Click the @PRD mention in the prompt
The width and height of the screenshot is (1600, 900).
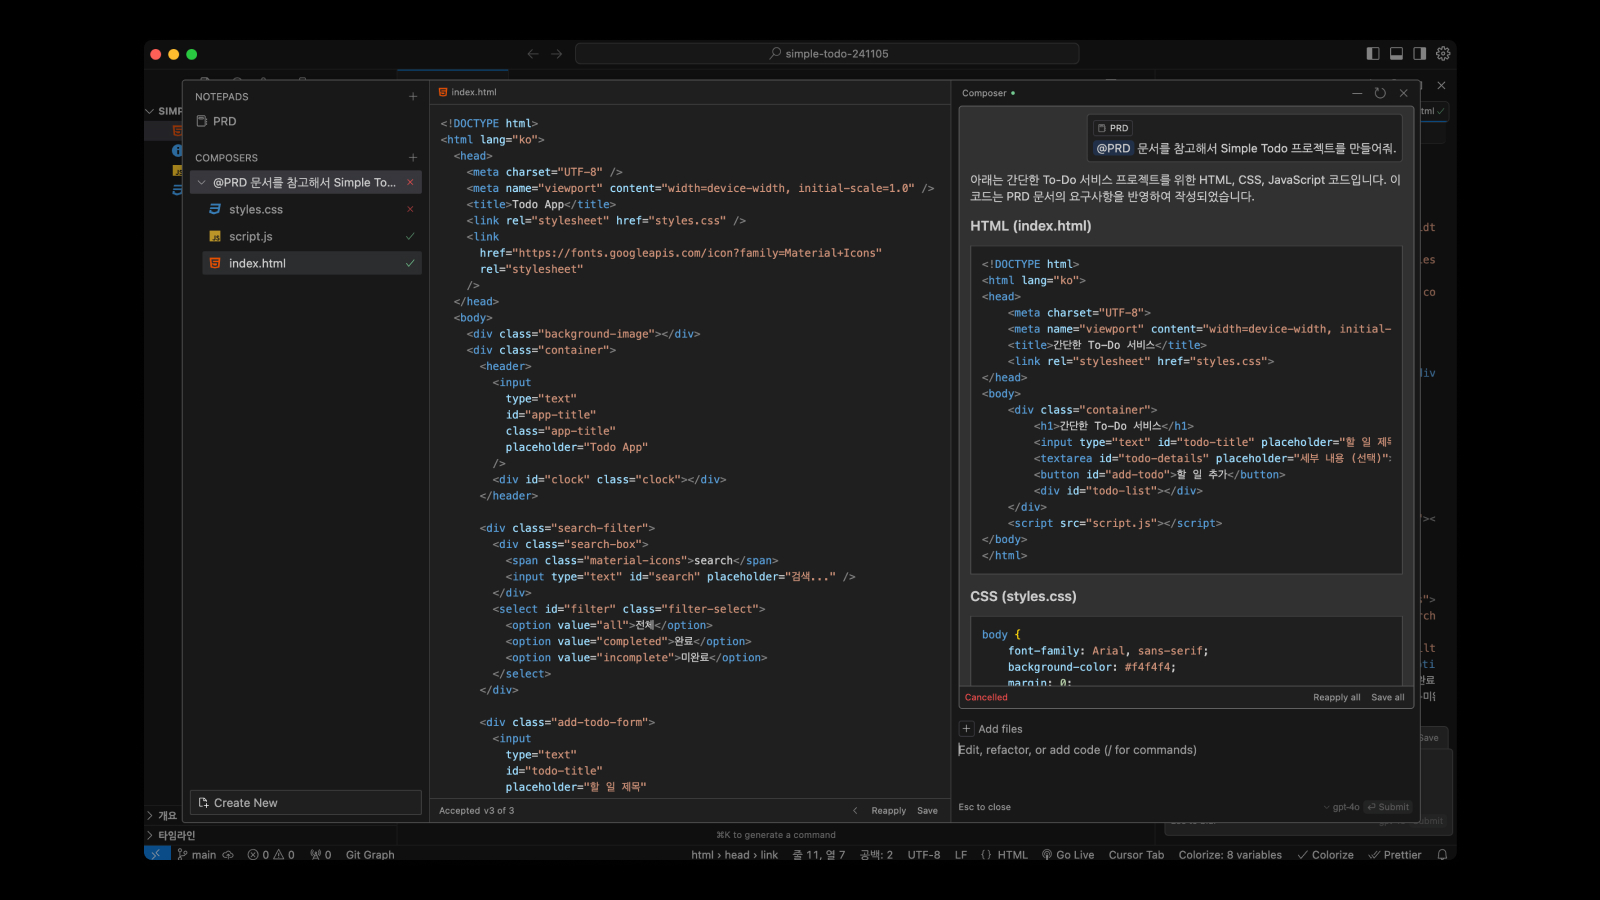click(1113, 148)
